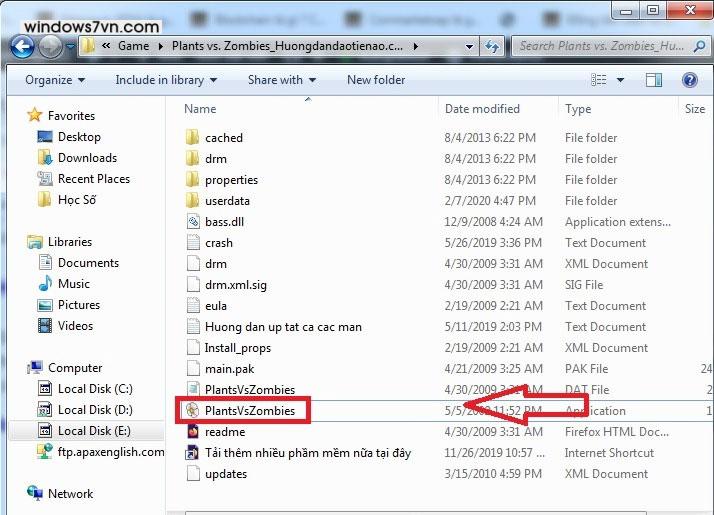Open the userdata folder
This screenshot has width=714, height=515.
click(227, 201)
